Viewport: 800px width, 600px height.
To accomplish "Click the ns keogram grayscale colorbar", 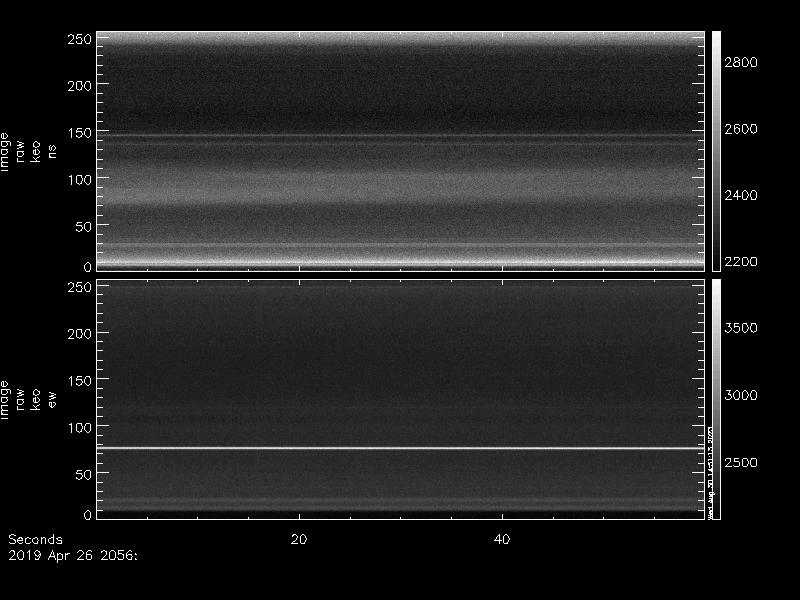I will 716,151.
